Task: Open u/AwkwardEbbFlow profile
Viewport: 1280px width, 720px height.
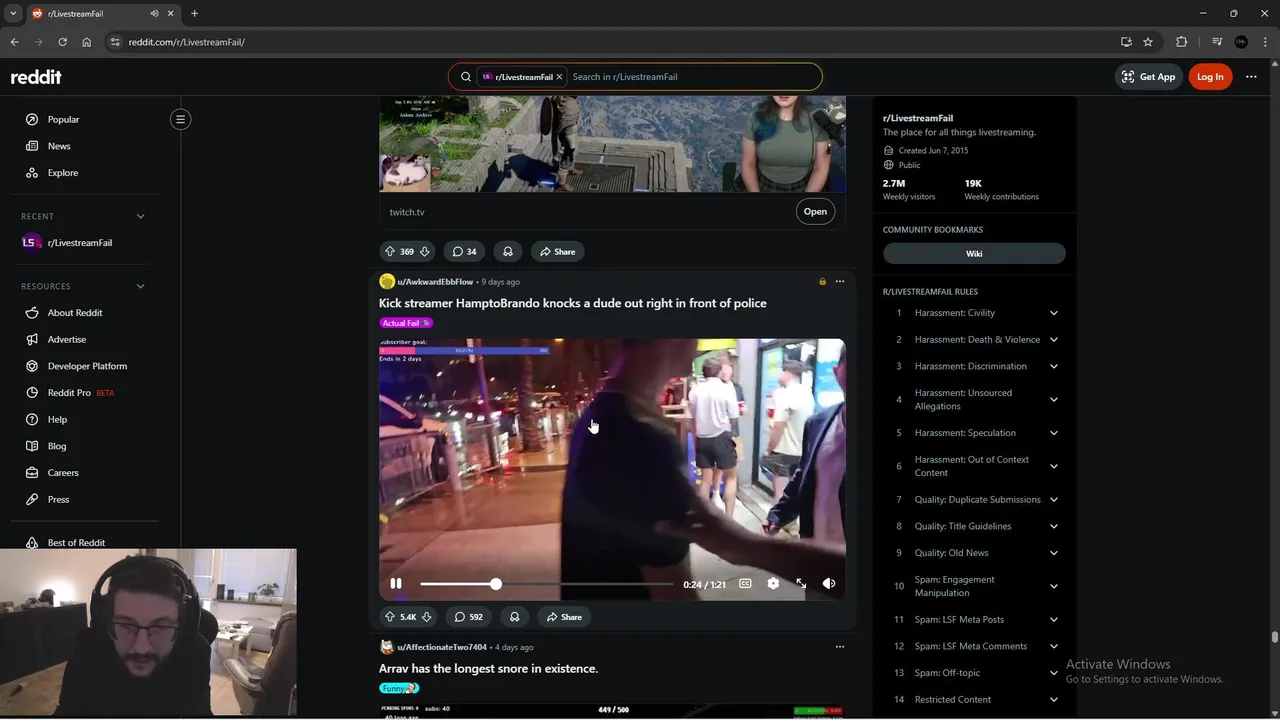Action: pos(435,282)
